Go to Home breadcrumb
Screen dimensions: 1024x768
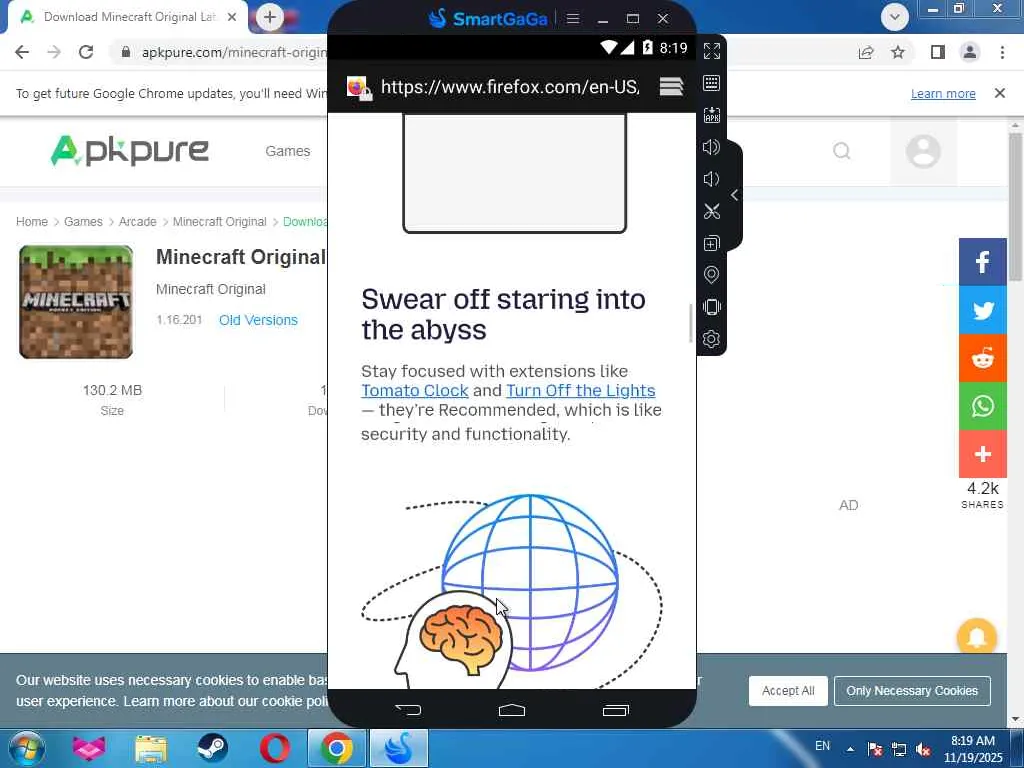coord(31,221)
